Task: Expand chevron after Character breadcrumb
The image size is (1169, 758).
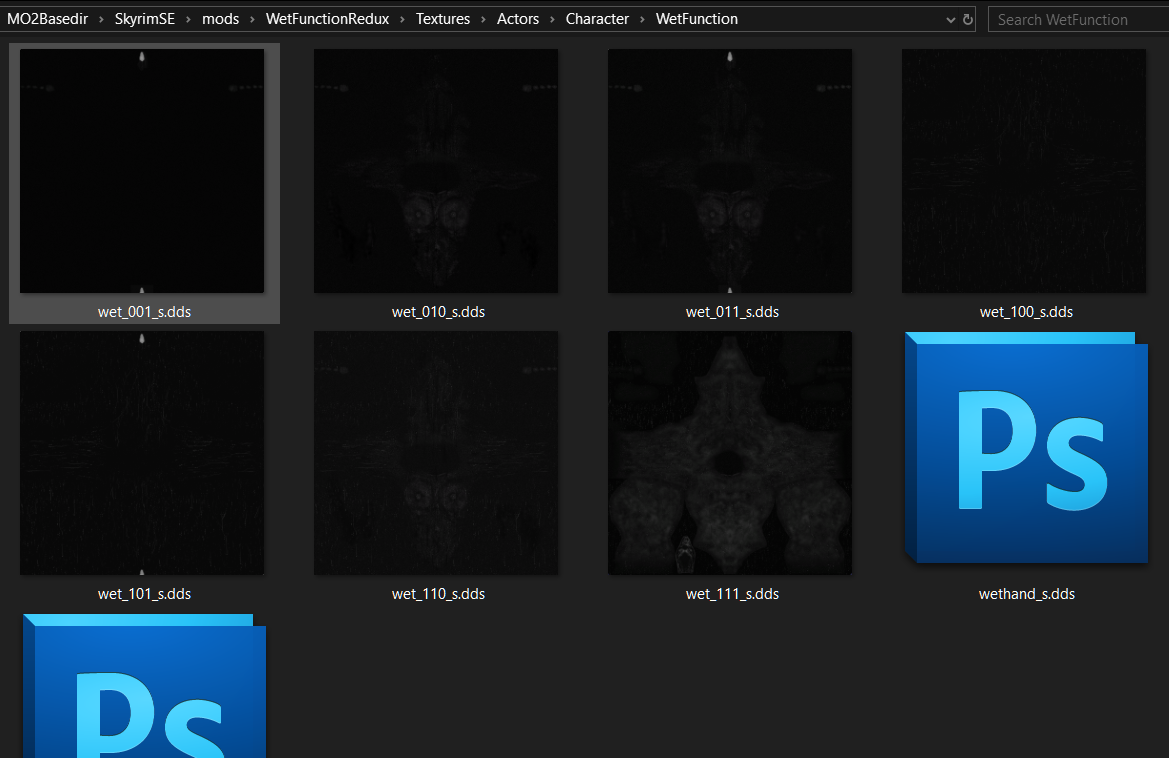Action: [642, 19]
